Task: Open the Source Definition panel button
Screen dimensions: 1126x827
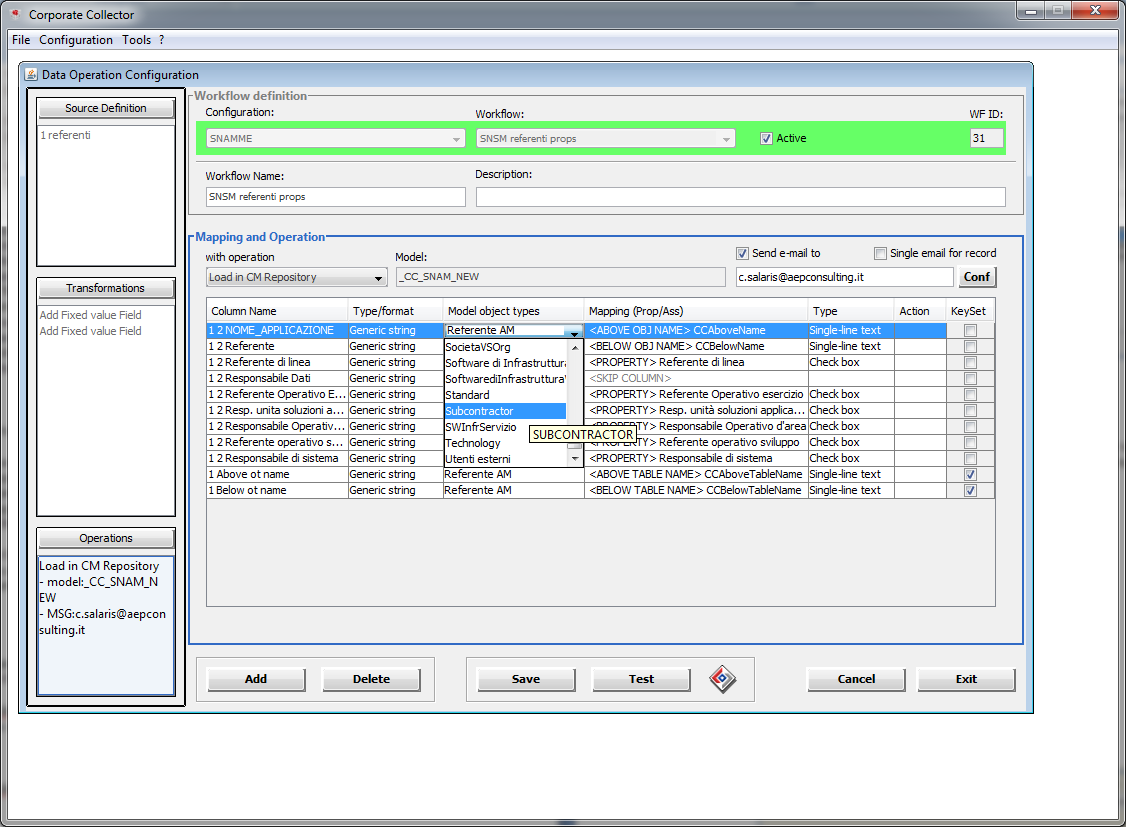Action: 106,108
